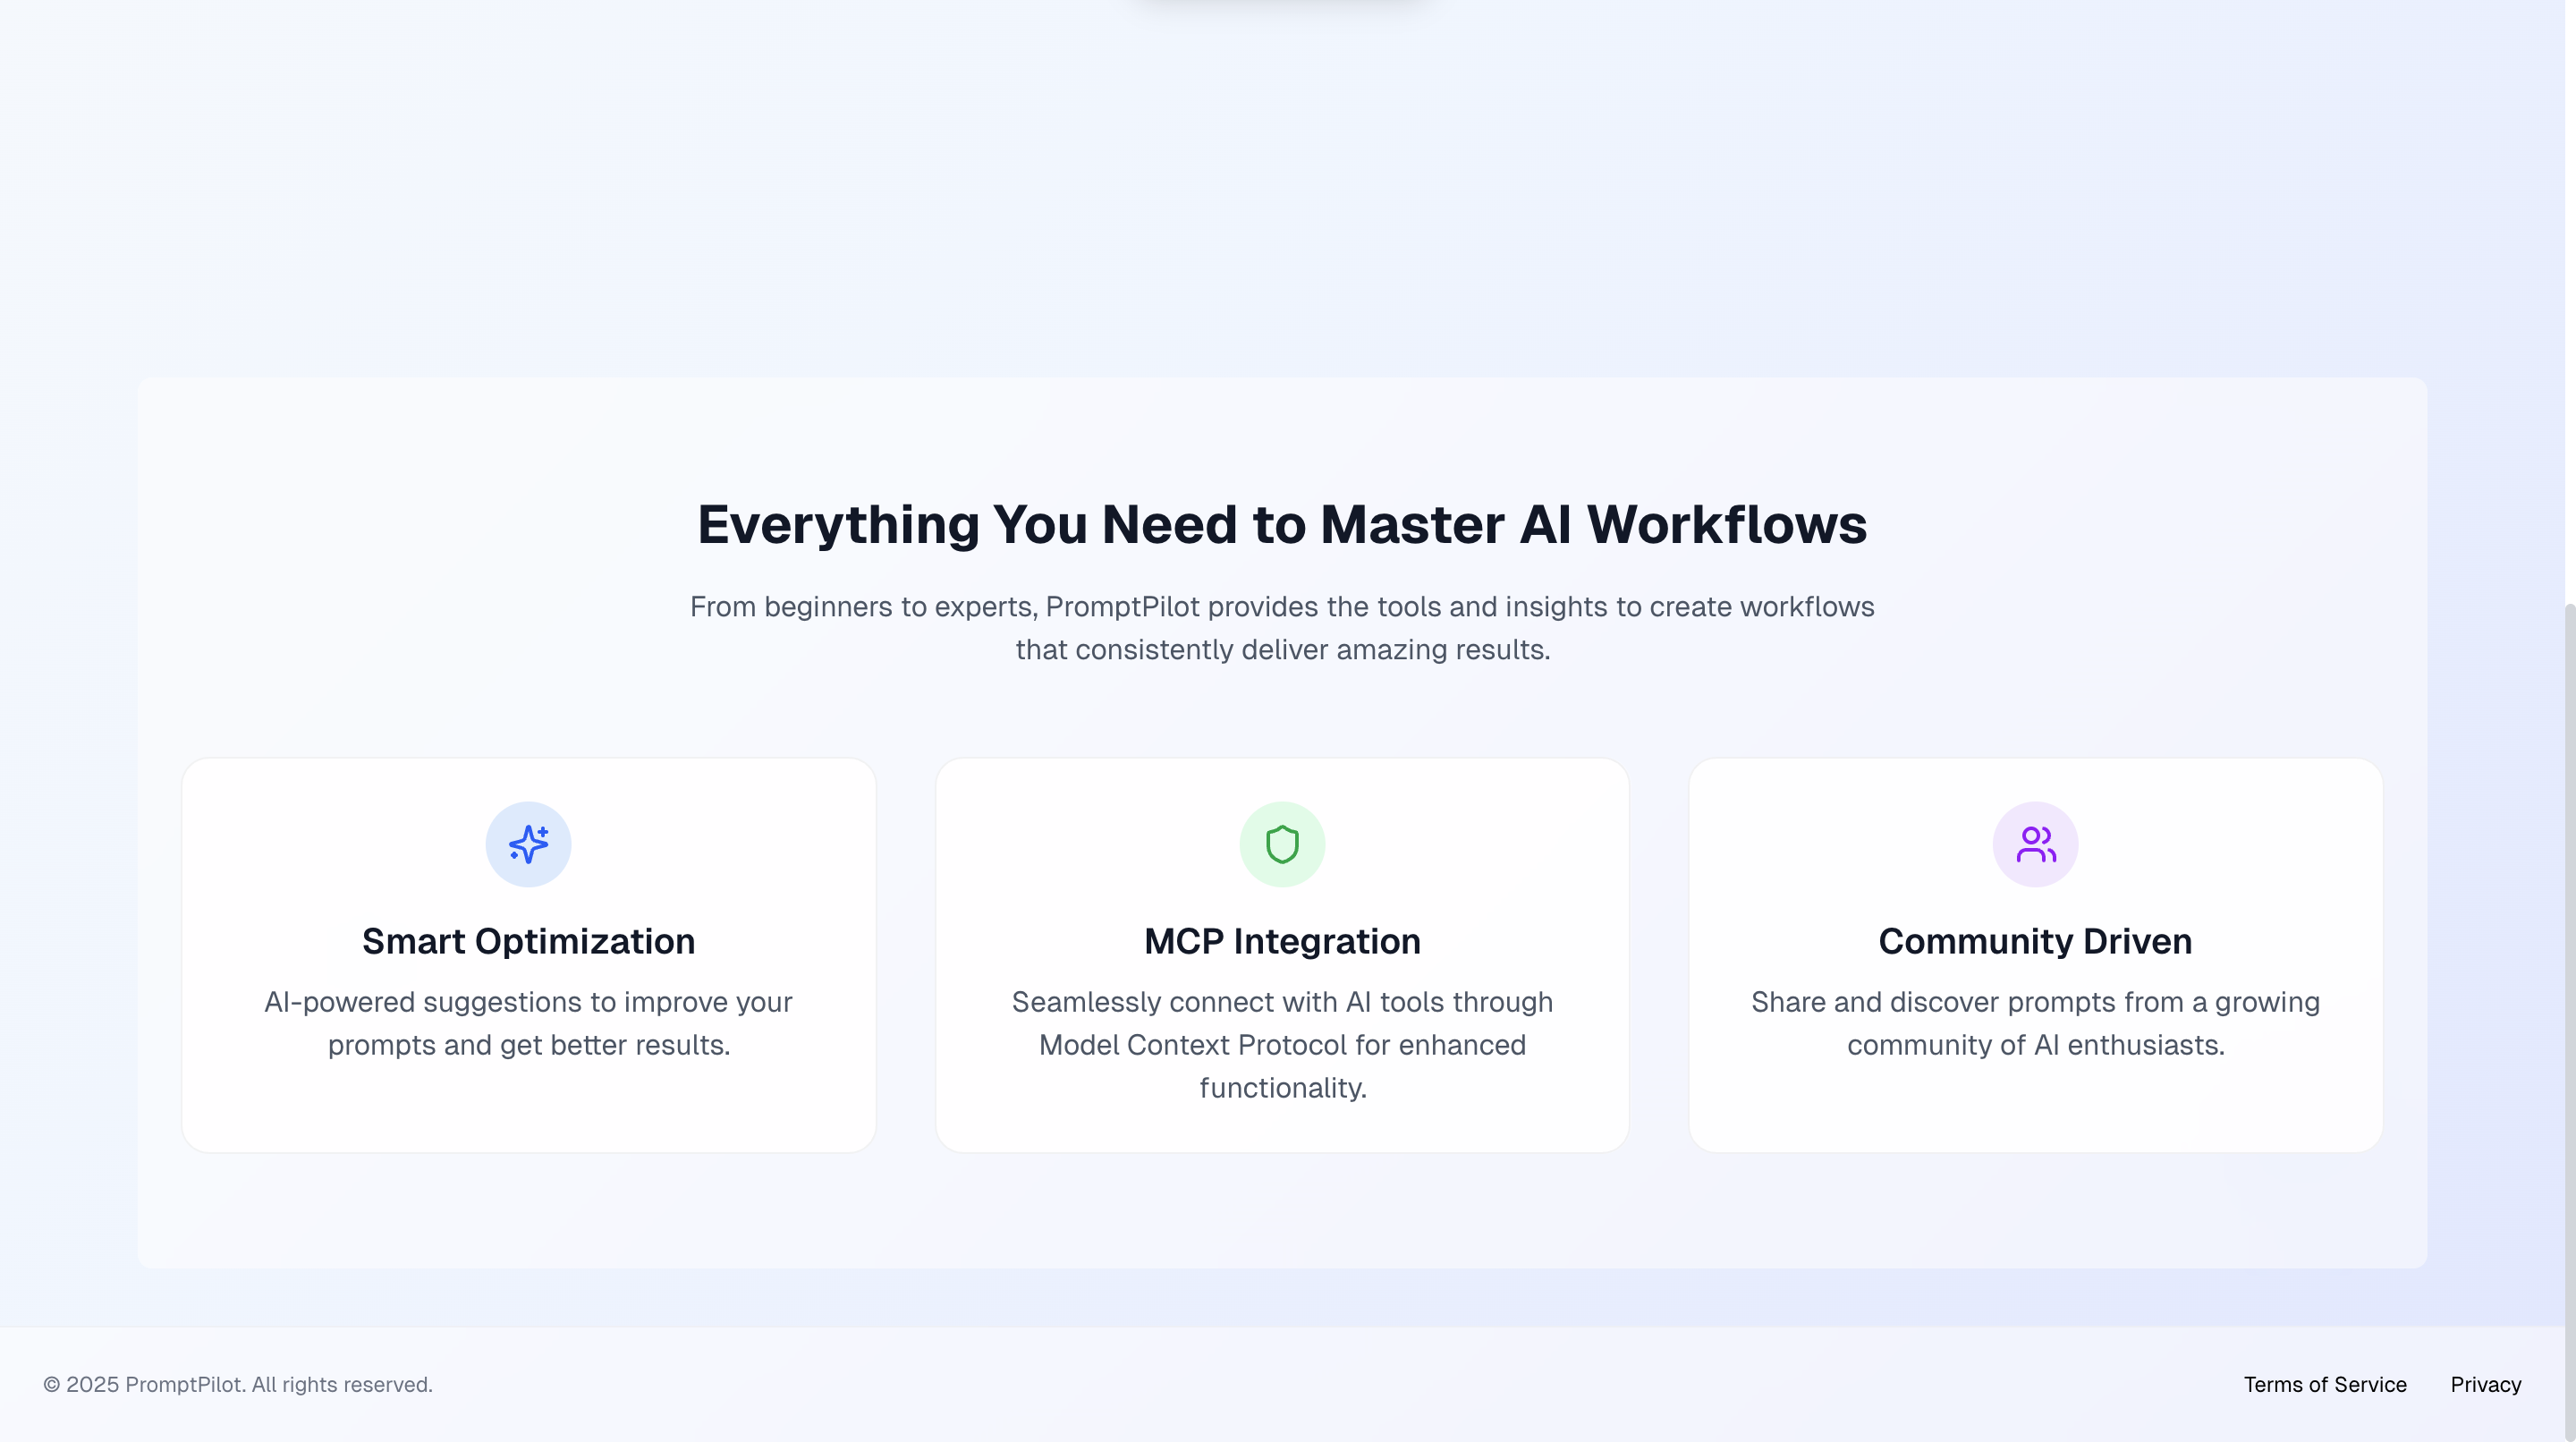This screenshot has width=2576, height=1442.
Task: Click the 'From beginners to experts' subtitle paragraph
Action: coord(1282,628)
